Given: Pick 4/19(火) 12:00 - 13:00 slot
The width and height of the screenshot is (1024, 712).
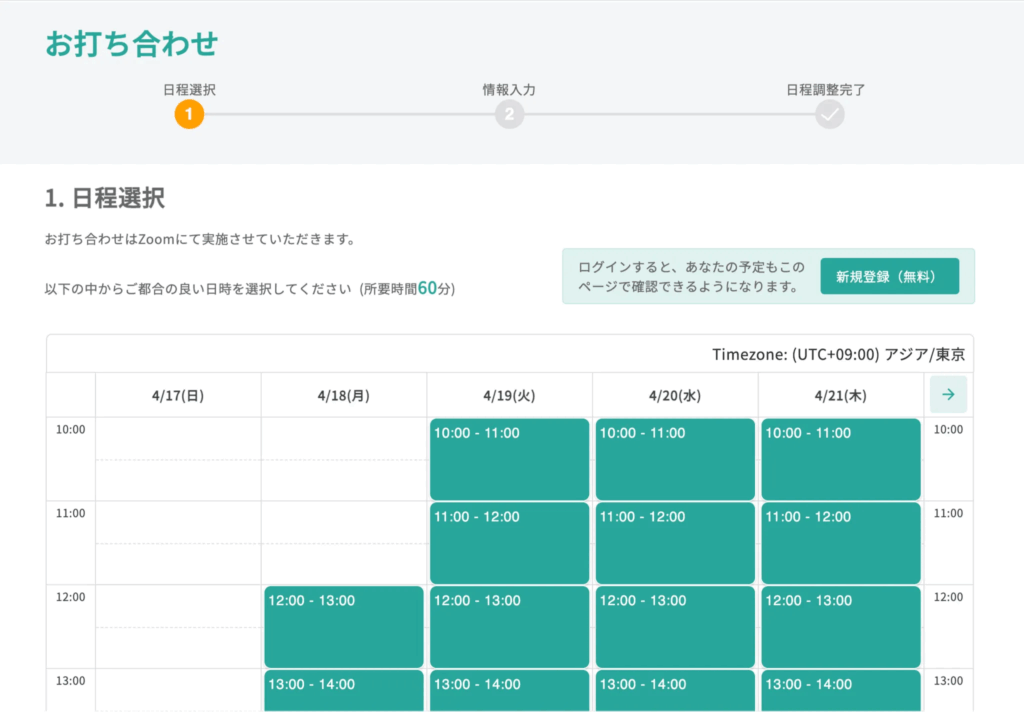Looking at the screenshot, I should tap(509, 627).
